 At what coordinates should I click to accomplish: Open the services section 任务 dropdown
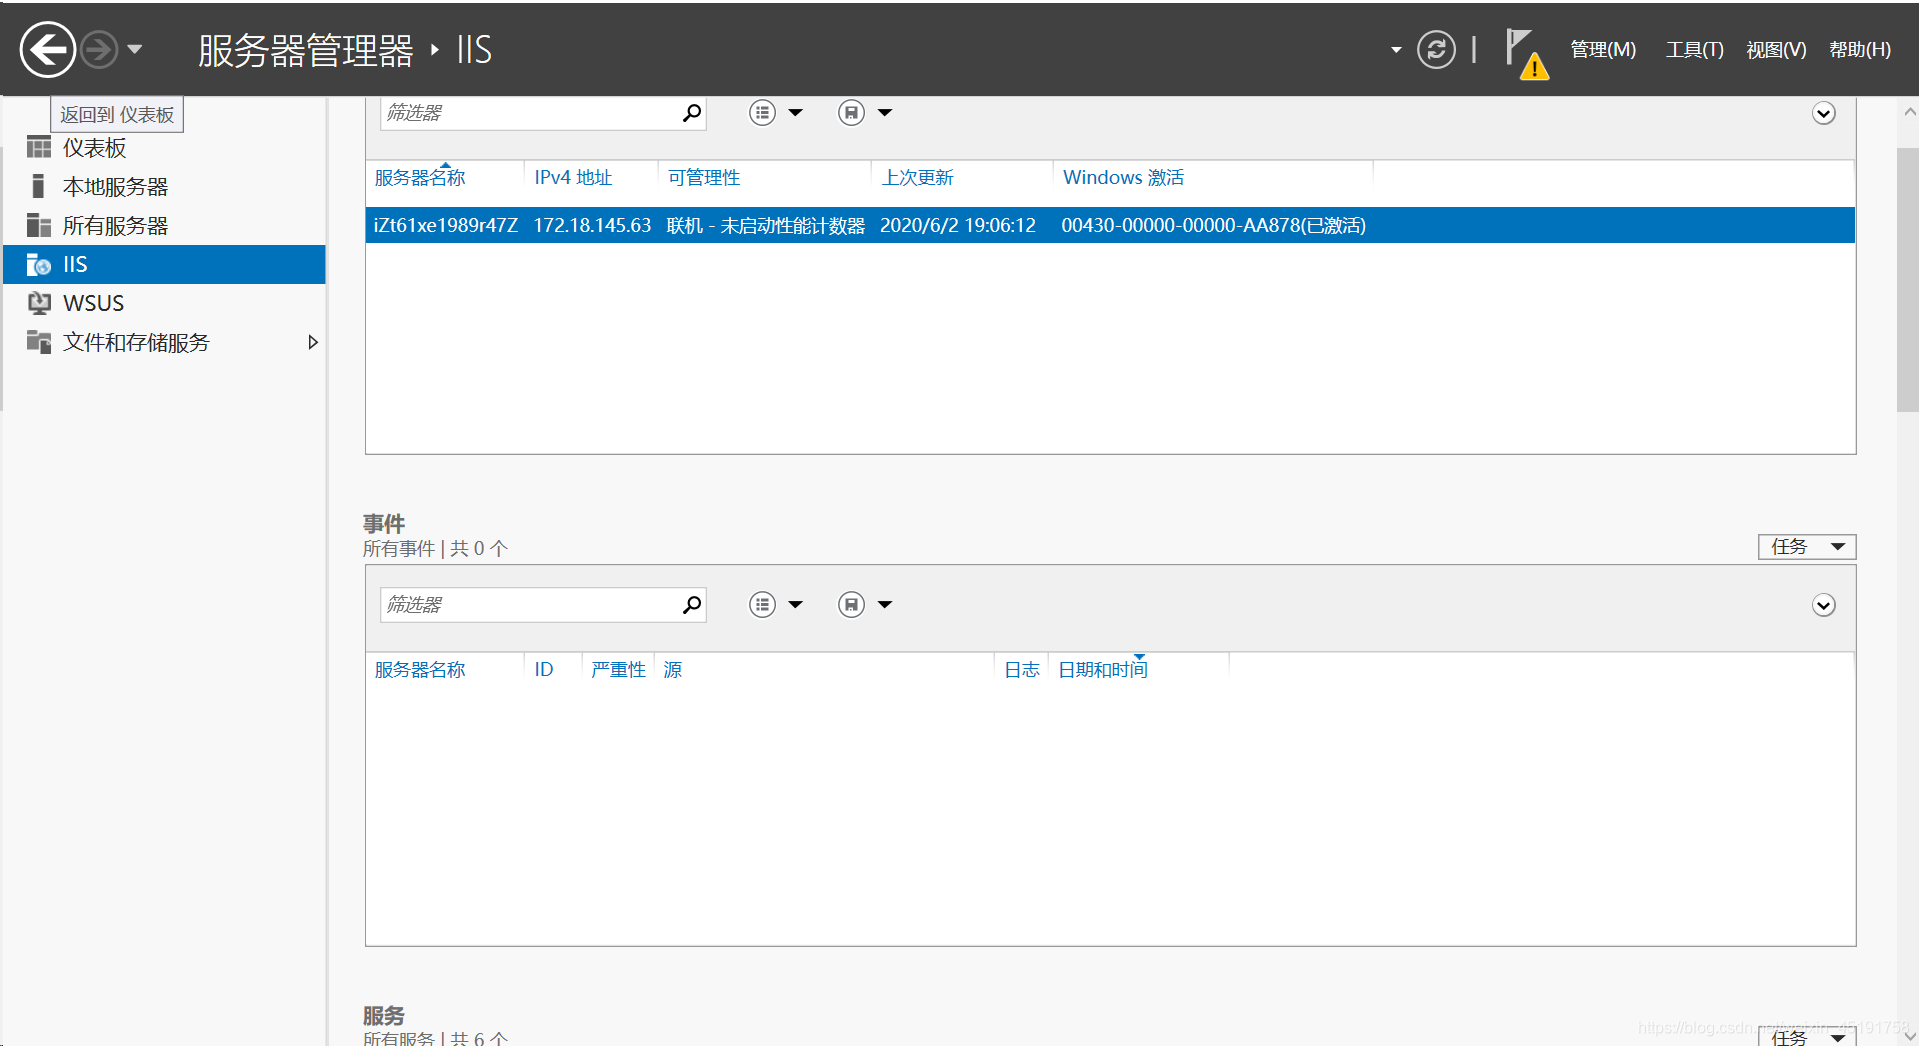1807,1036
